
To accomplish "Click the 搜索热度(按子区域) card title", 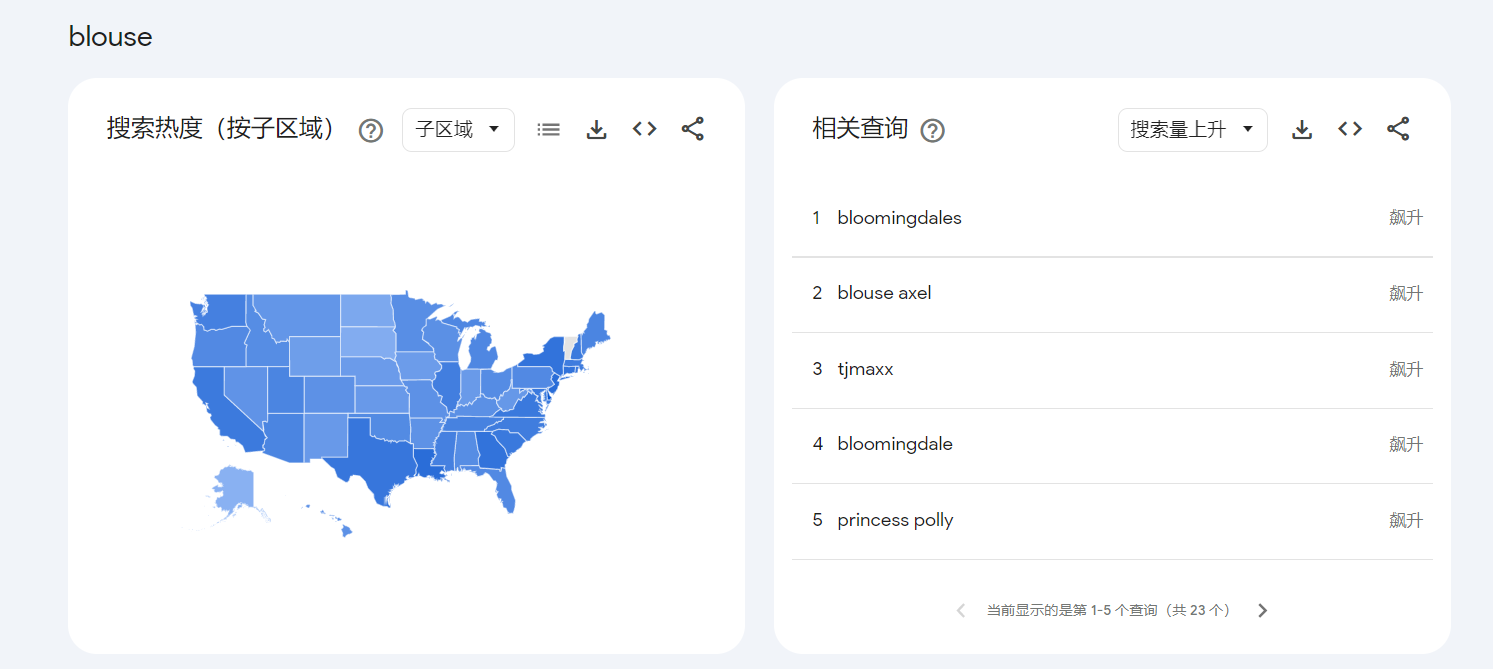I will 225,129.
